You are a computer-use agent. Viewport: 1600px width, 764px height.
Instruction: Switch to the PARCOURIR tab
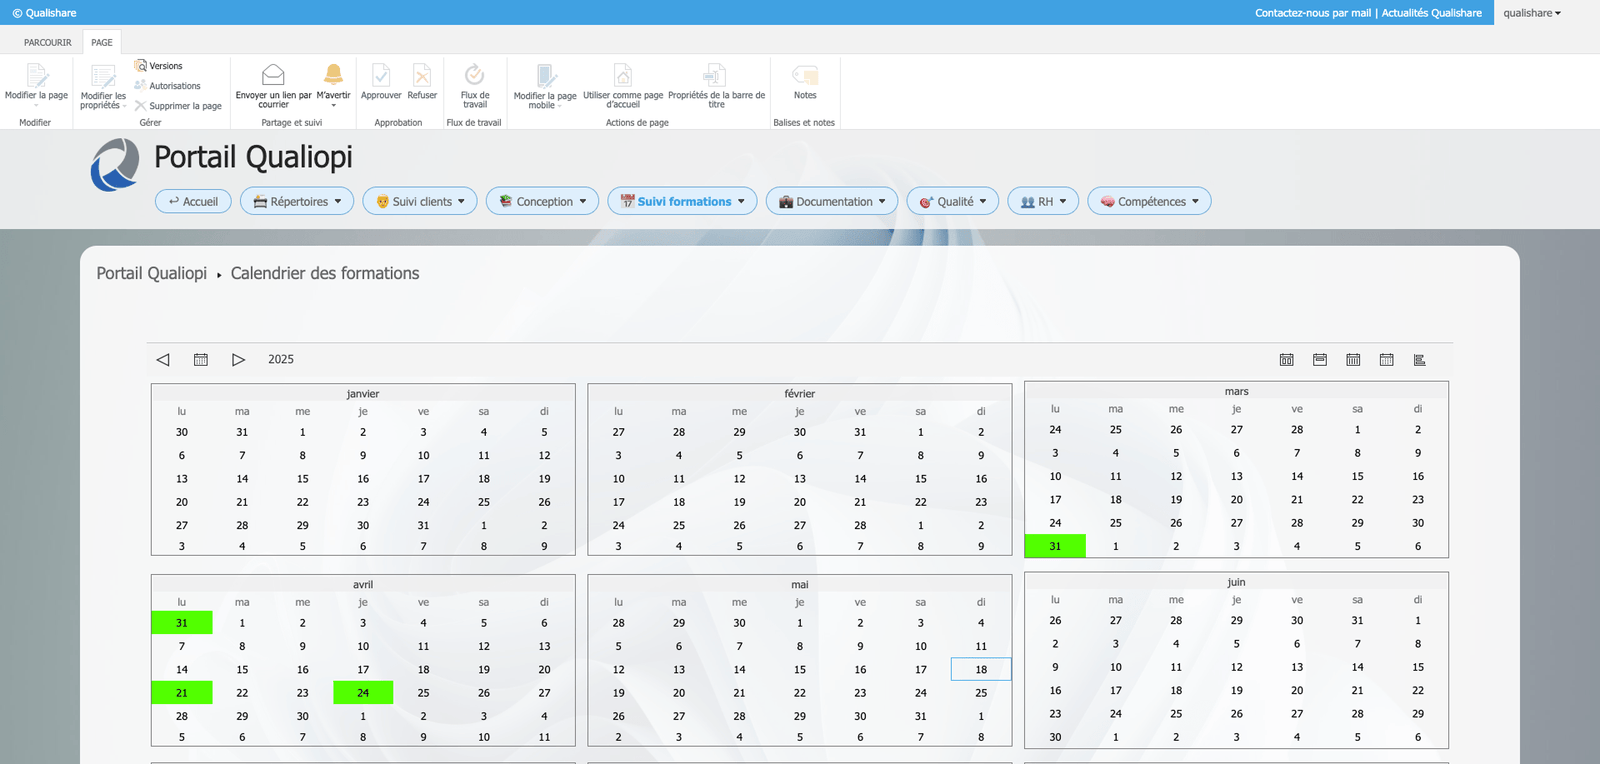(48, 43)
